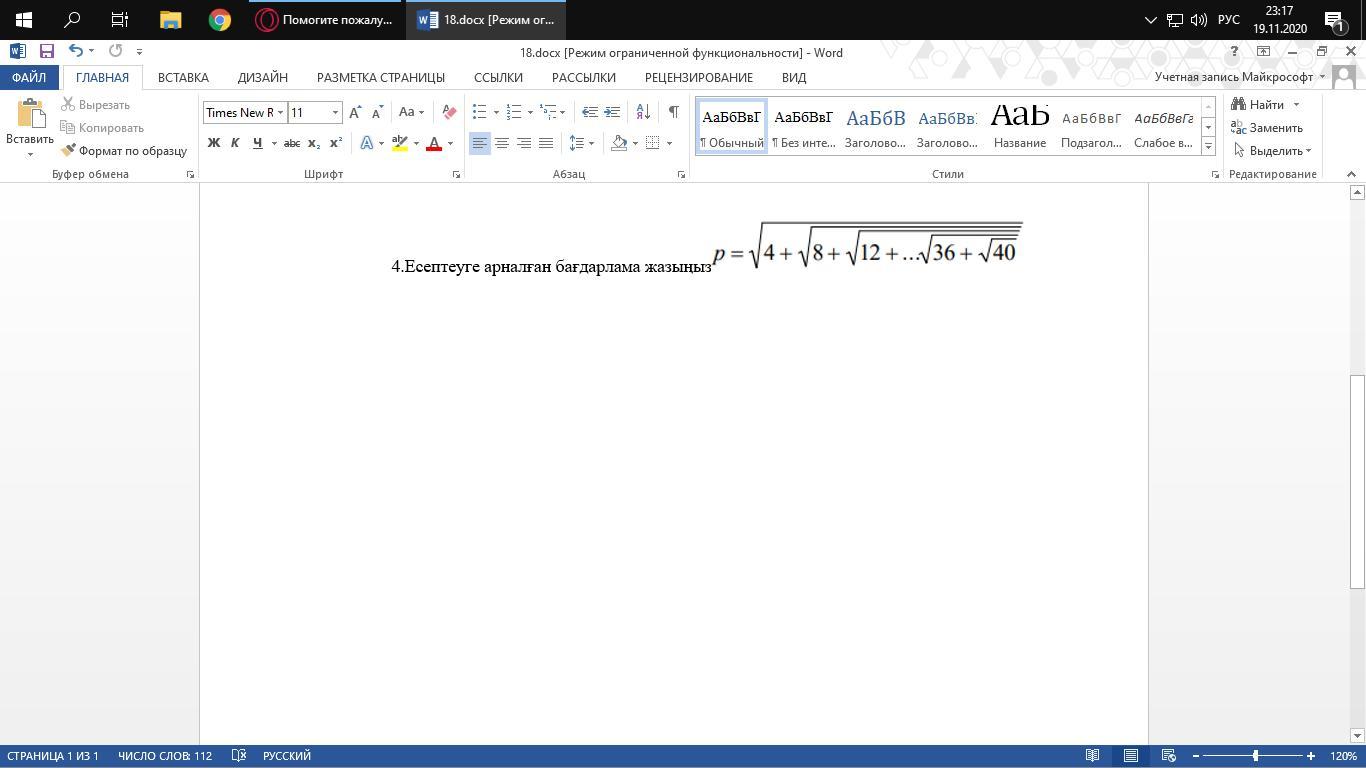Increase font size with grow font icon
Viewport: 1366px width, 768px height.
tap(355, 112)
